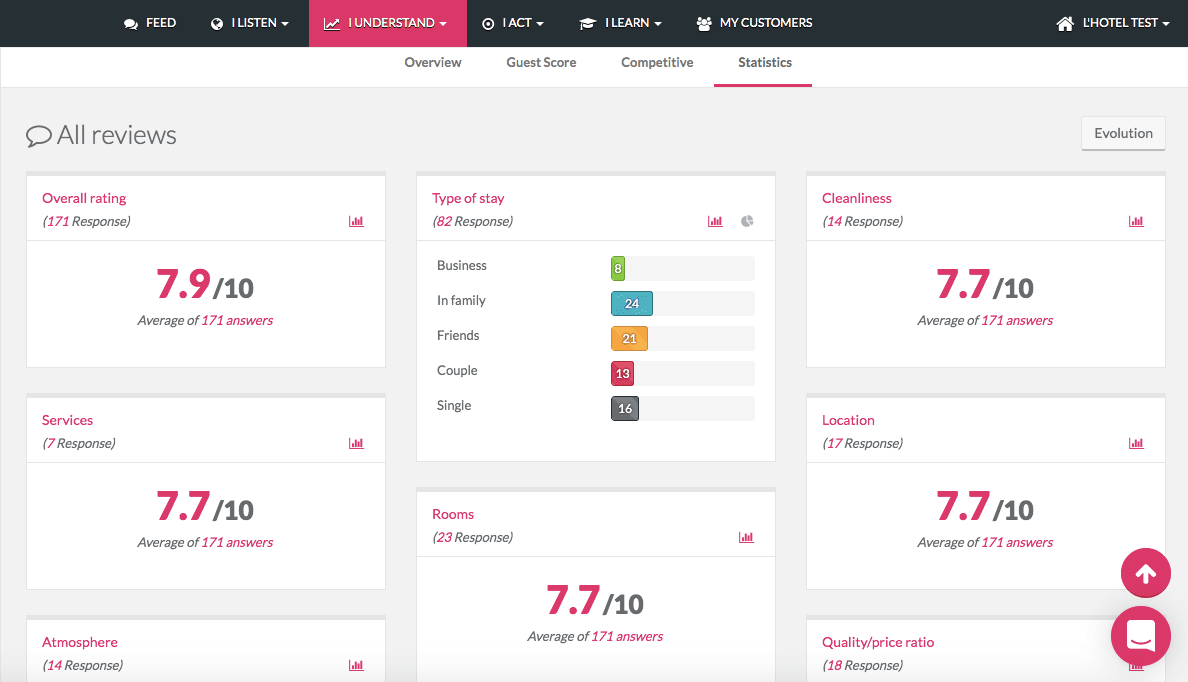Image resolution: width=1188 pixels, height=682 pixels.
Task: Expand the I Learn dropdown menu
Action: [x=621, y=23]
